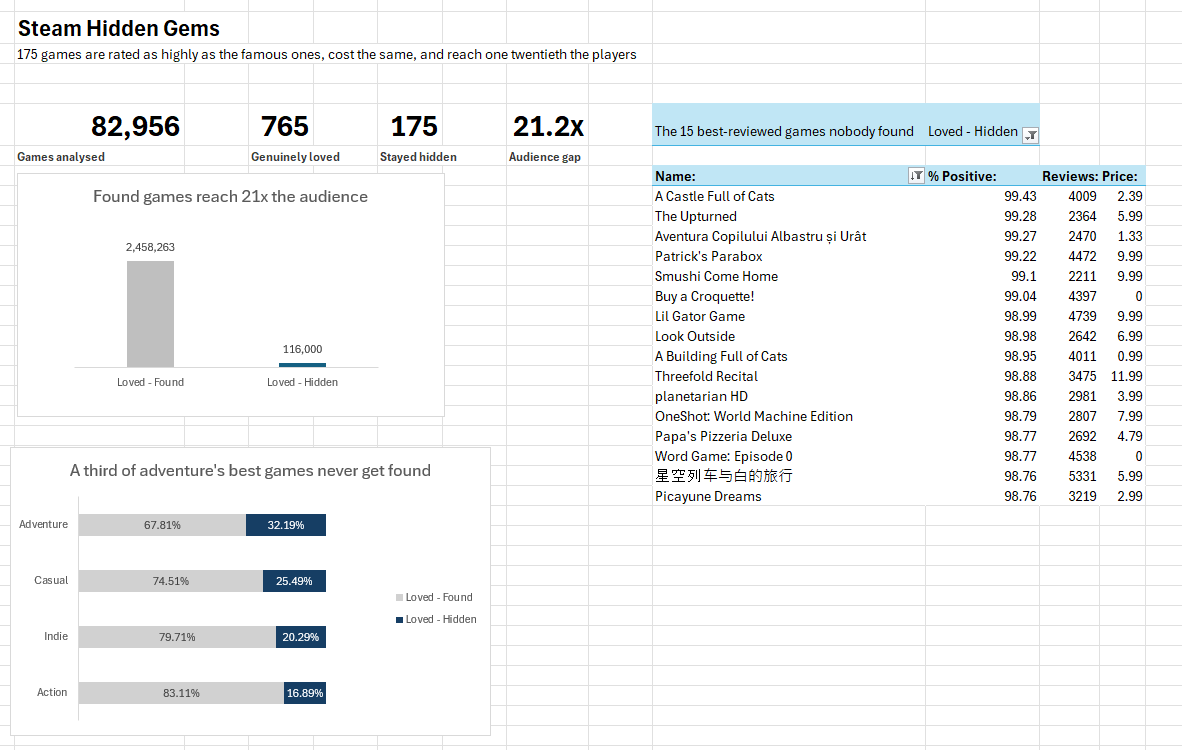
Task: Click the 2,458,263 data label
Action: [150, 247]
